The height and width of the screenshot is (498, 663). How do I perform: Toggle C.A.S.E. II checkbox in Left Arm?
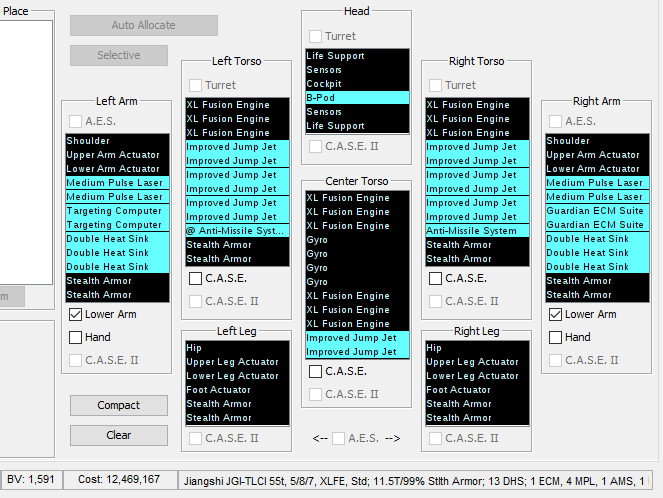tap(75, 361)
